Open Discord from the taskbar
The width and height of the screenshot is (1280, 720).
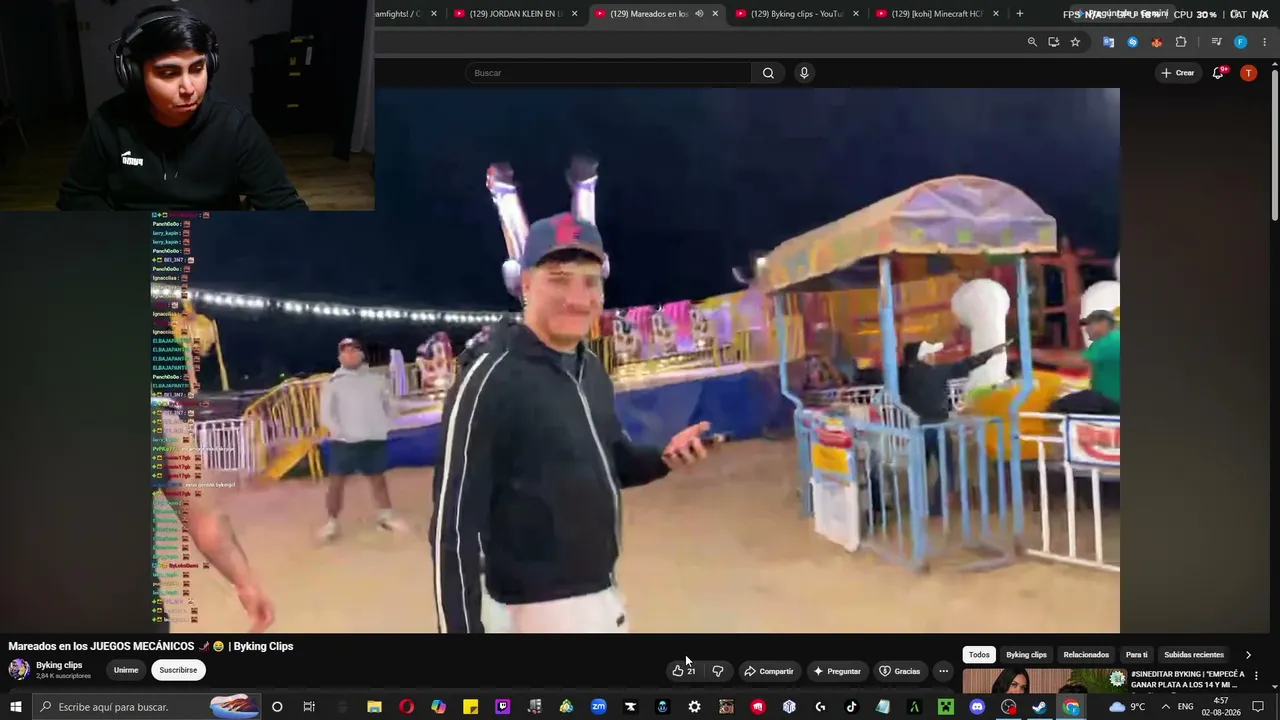click(x=977, y=707)
